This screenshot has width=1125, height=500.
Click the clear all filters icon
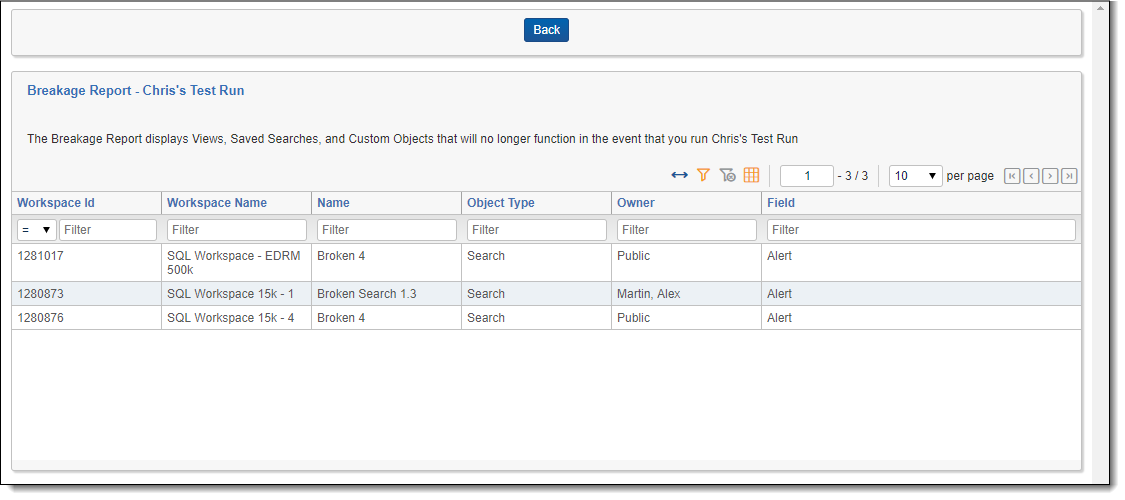(x=727, y=175)
